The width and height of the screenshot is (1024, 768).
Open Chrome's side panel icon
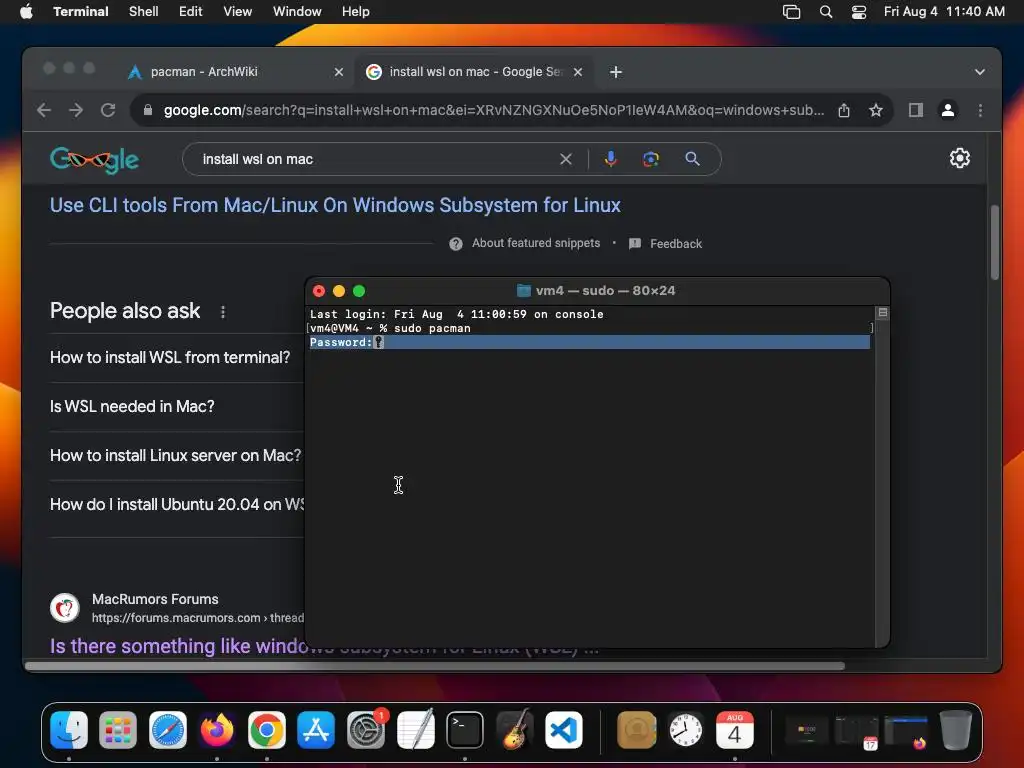click(x=916, y=110)
